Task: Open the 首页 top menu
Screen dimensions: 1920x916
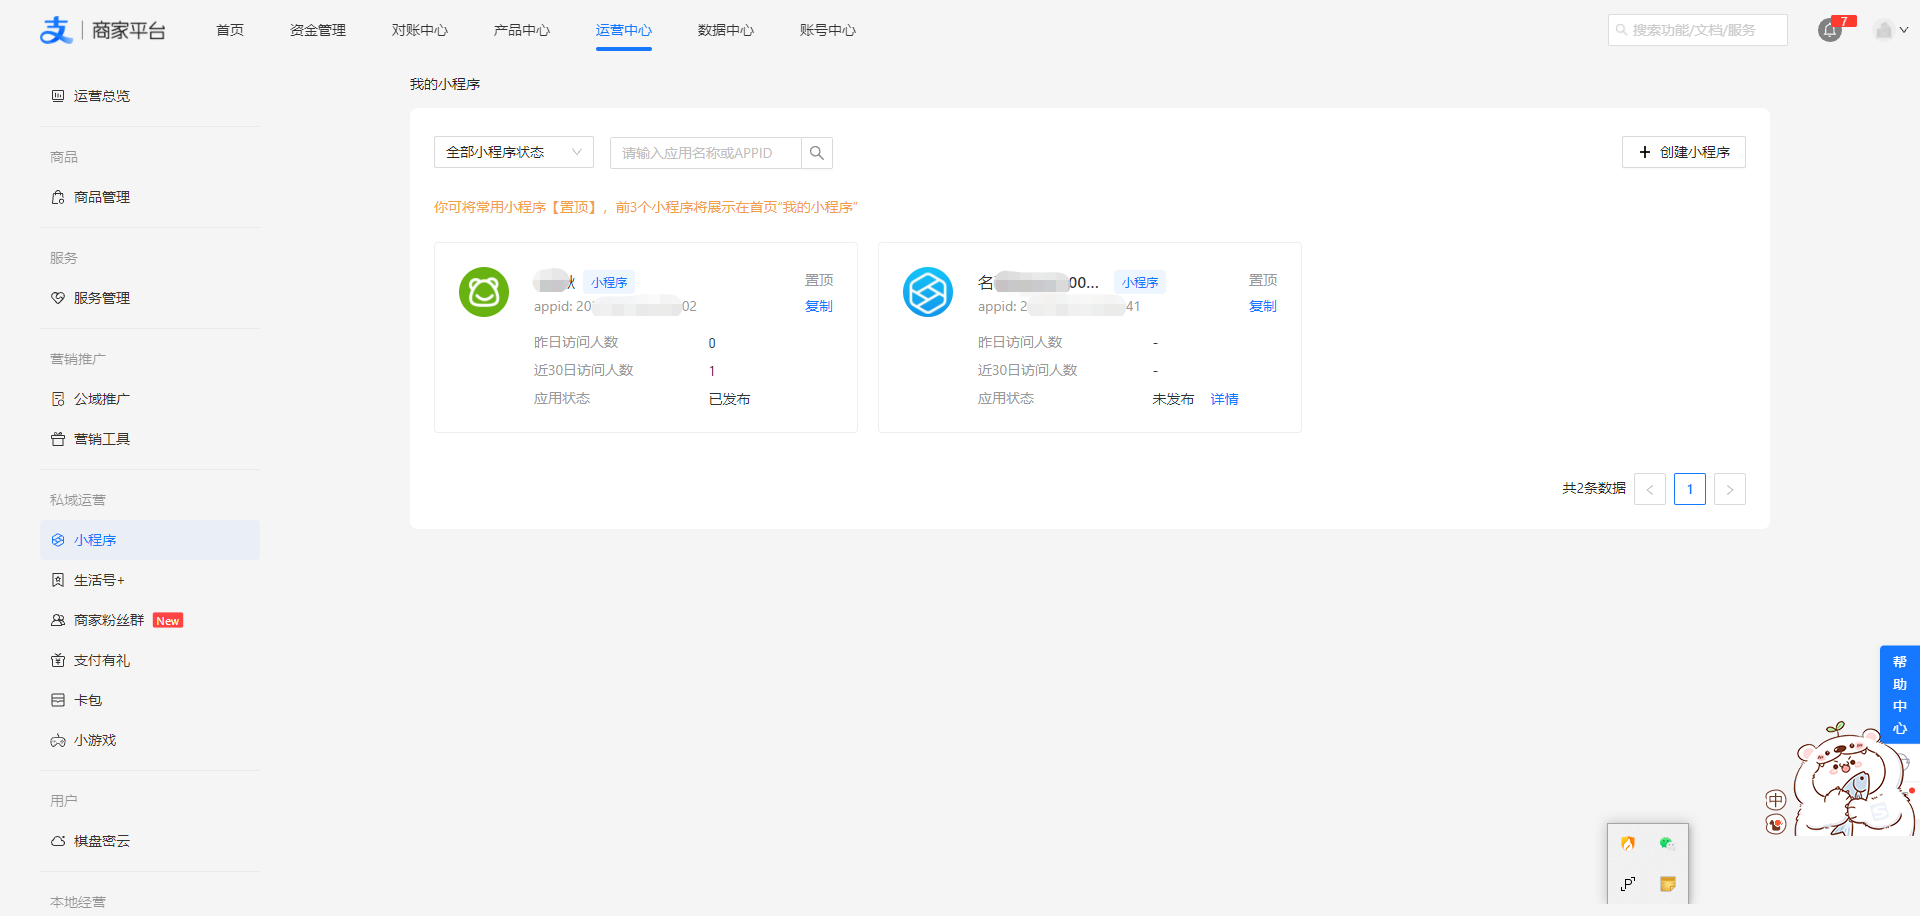Action: coord(230,30)
